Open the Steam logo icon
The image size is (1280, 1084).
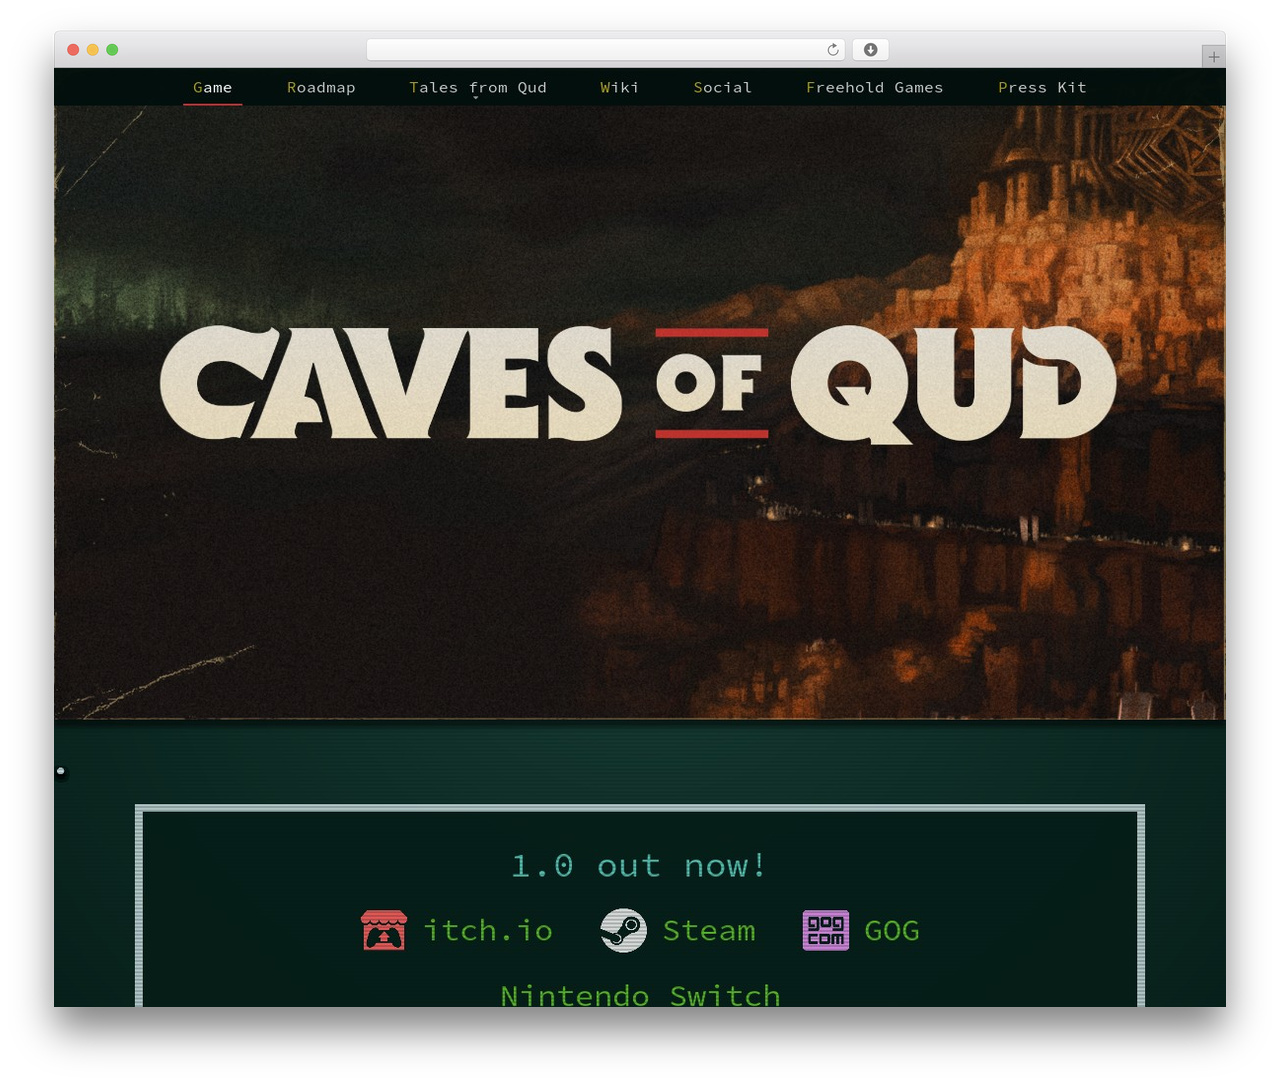623,930
